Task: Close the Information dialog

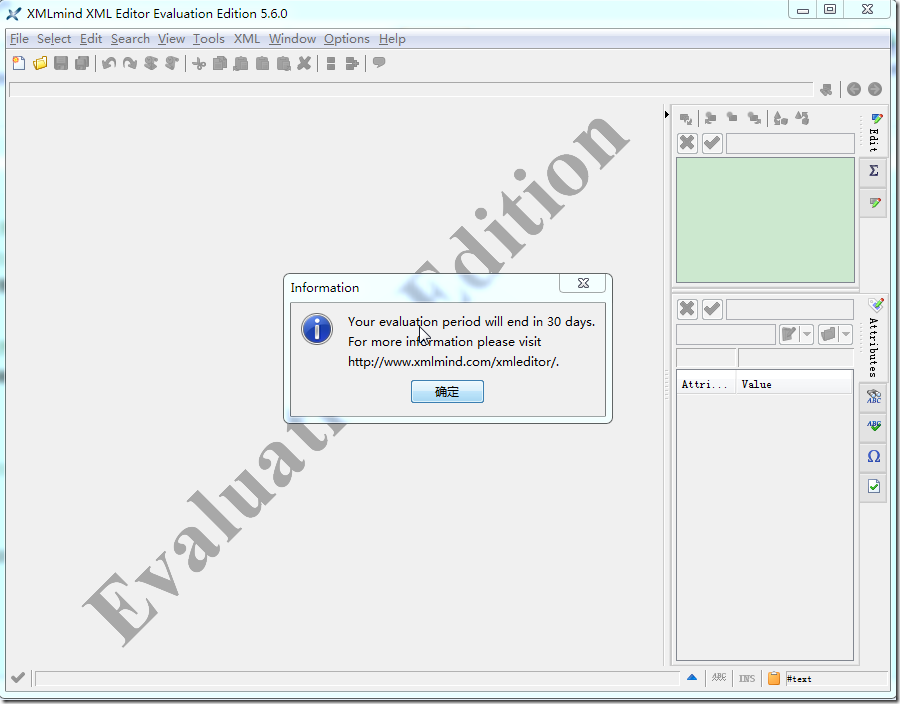Action: pos(583,283)
